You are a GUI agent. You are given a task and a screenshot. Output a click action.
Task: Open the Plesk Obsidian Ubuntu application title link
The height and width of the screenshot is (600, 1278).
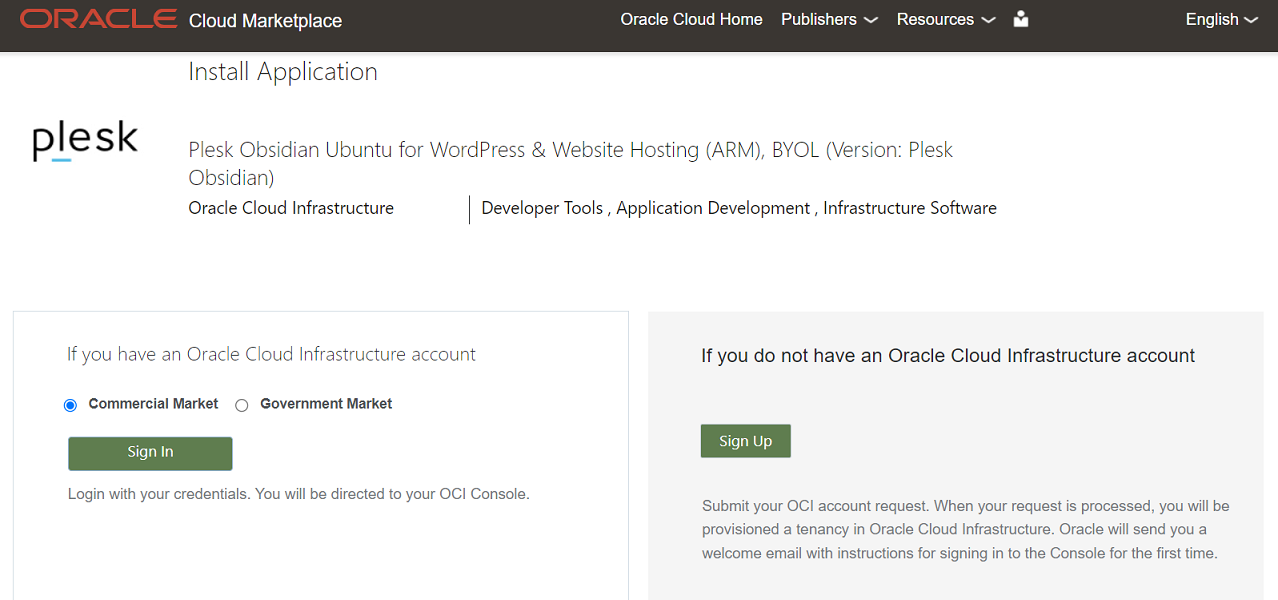pyautogui.click(x=570, y=149)
